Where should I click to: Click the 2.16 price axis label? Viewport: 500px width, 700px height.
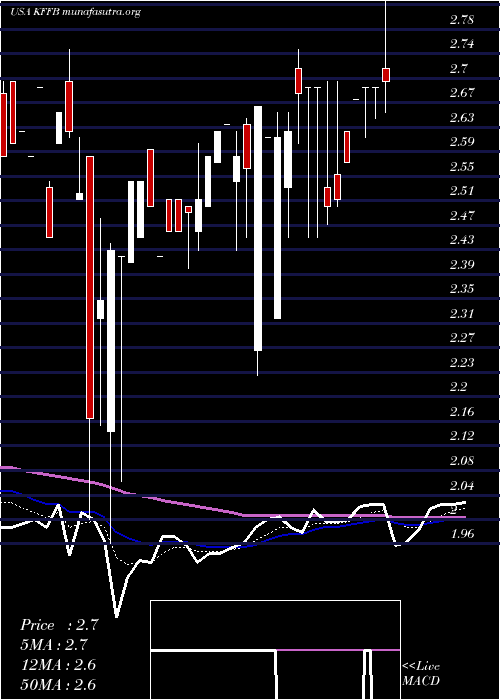click(462, 411)
